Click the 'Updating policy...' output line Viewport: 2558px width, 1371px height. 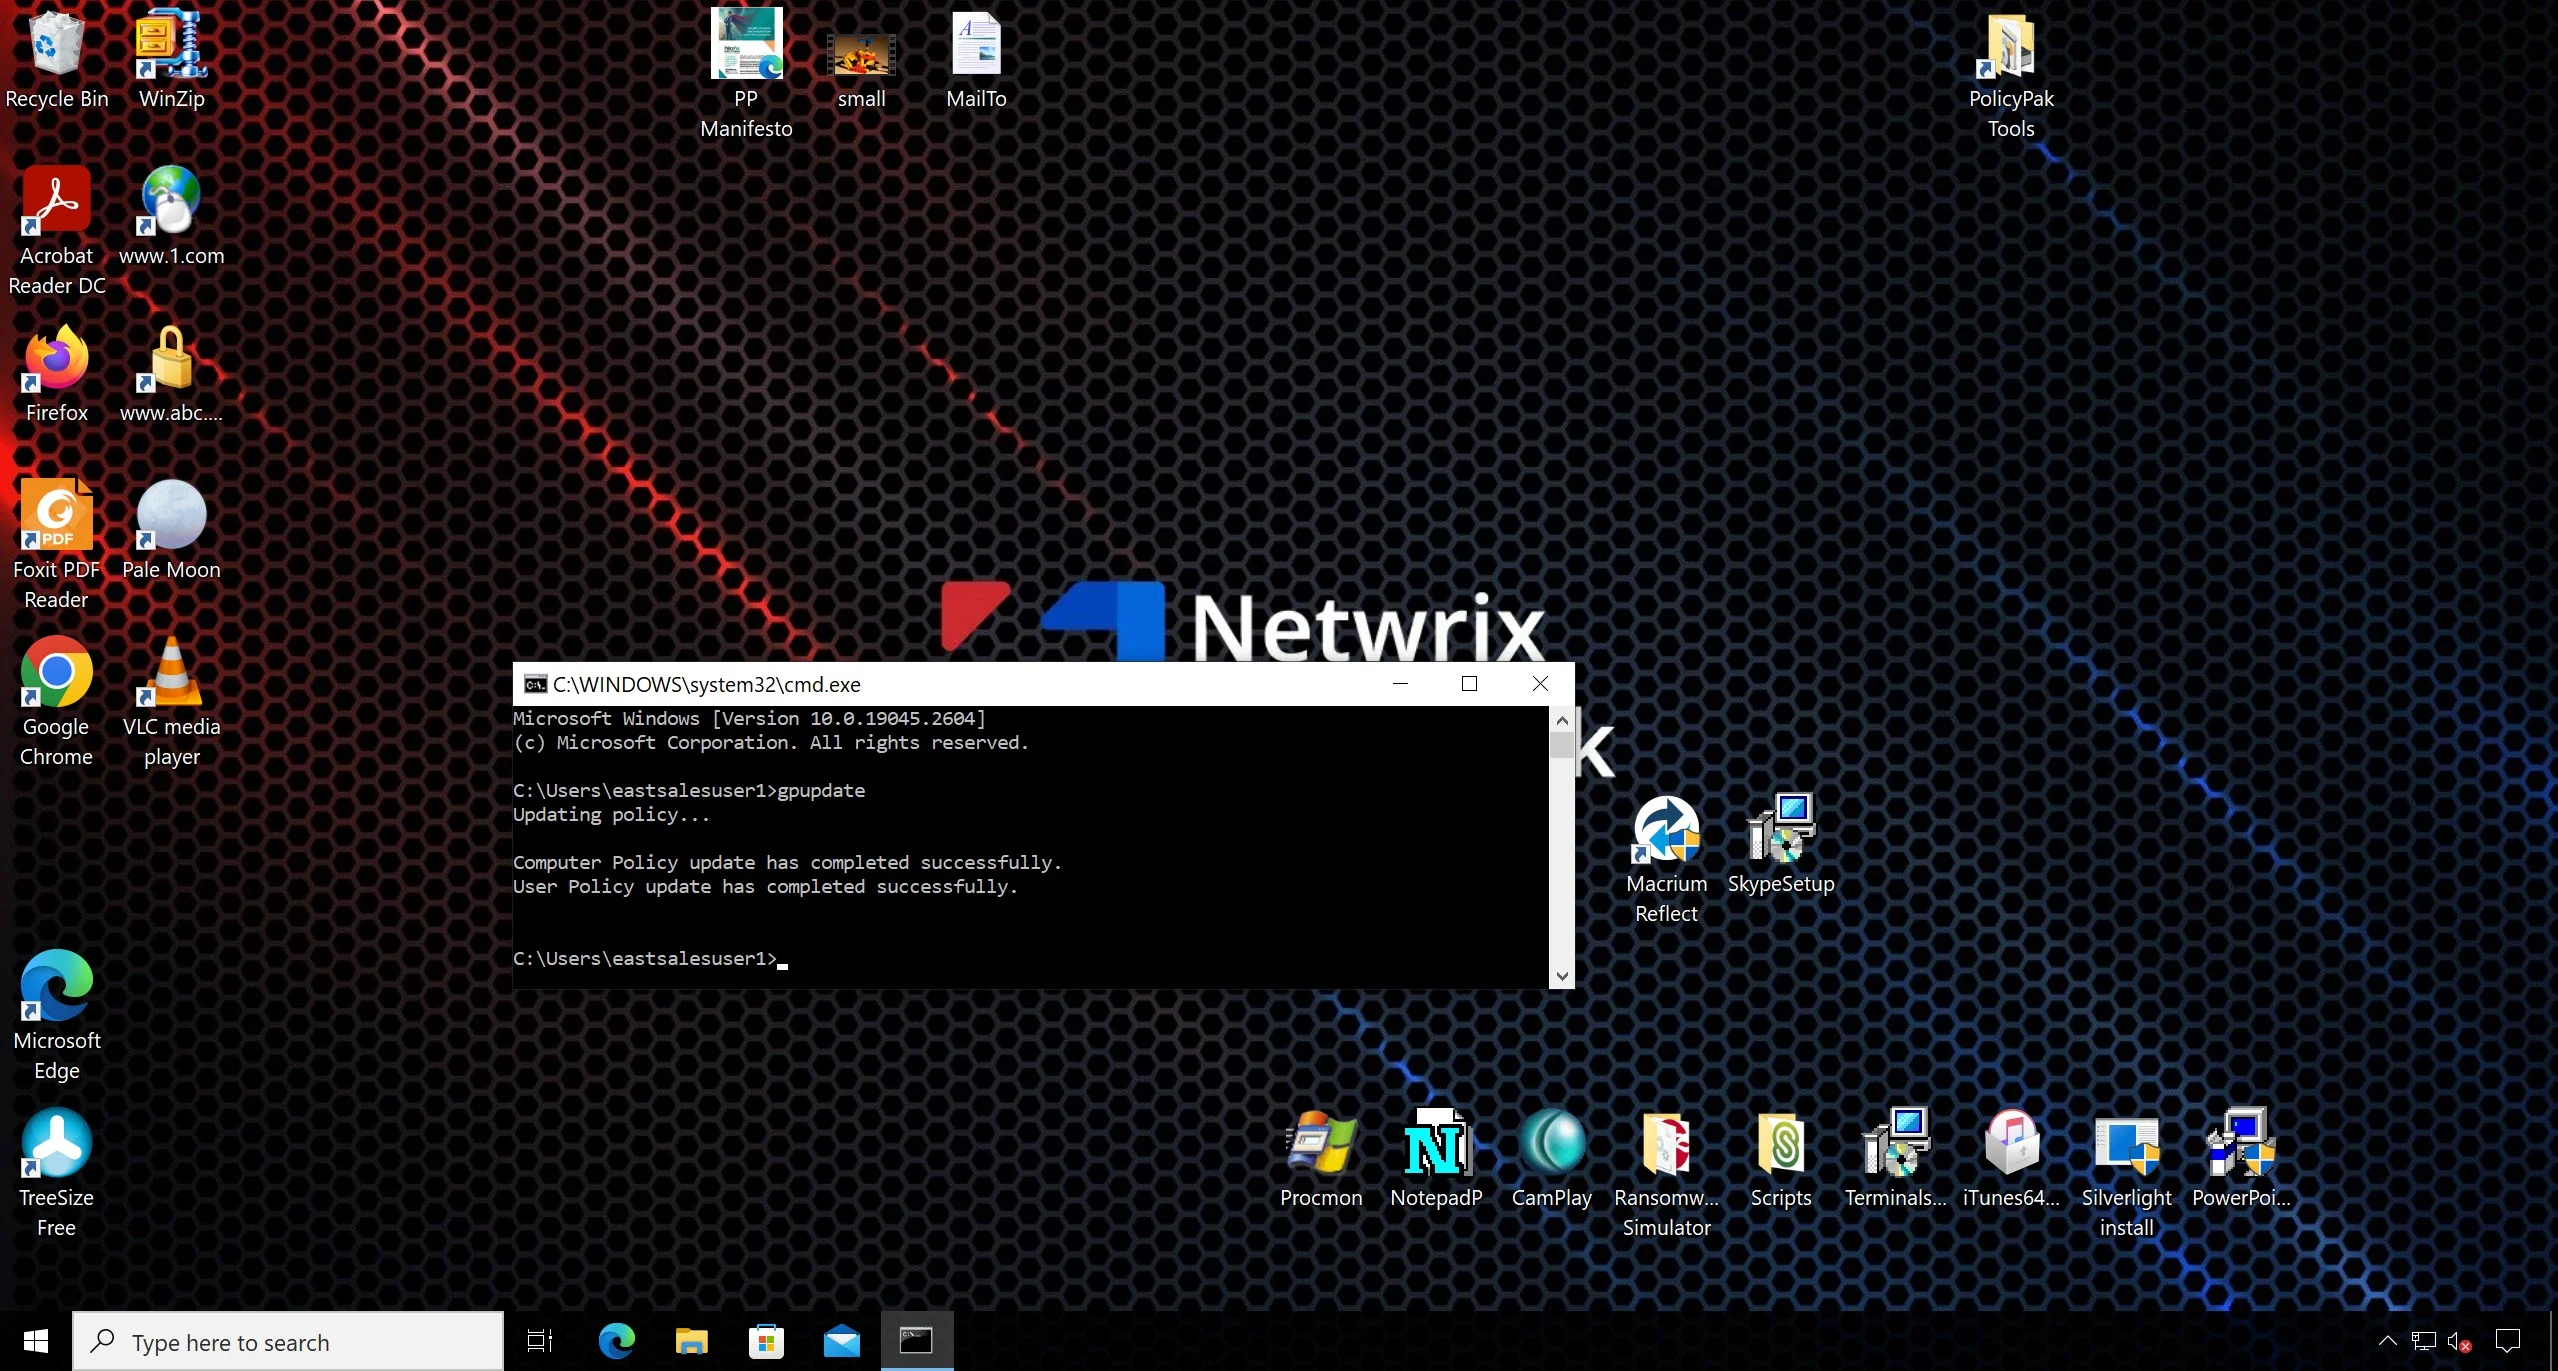pos(611,814)
